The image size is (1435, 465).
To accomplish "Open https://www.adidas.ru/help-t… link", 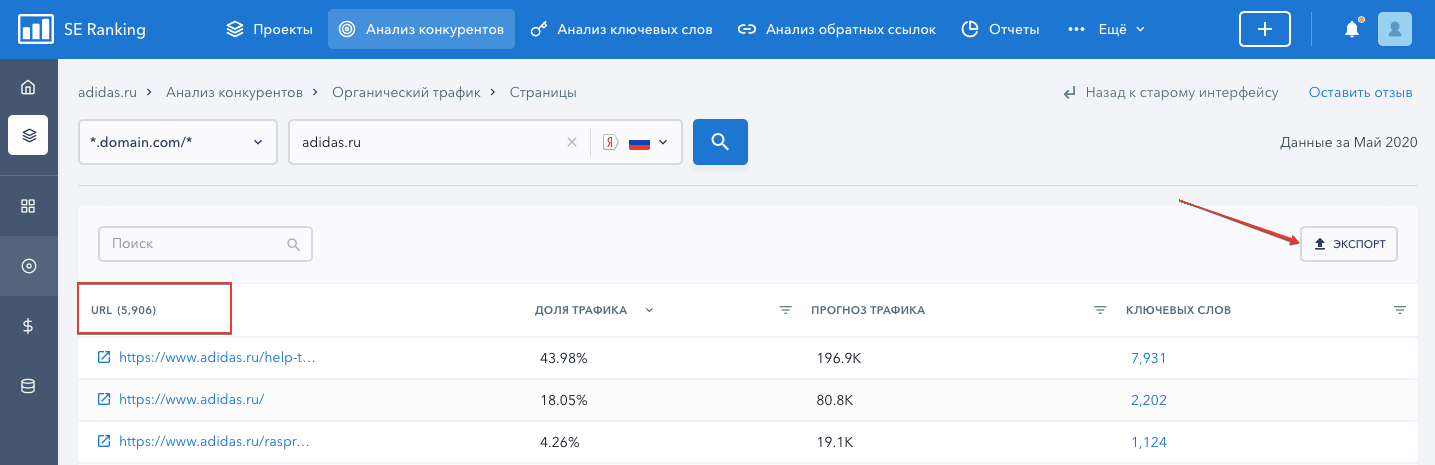I will pos(217,357).
